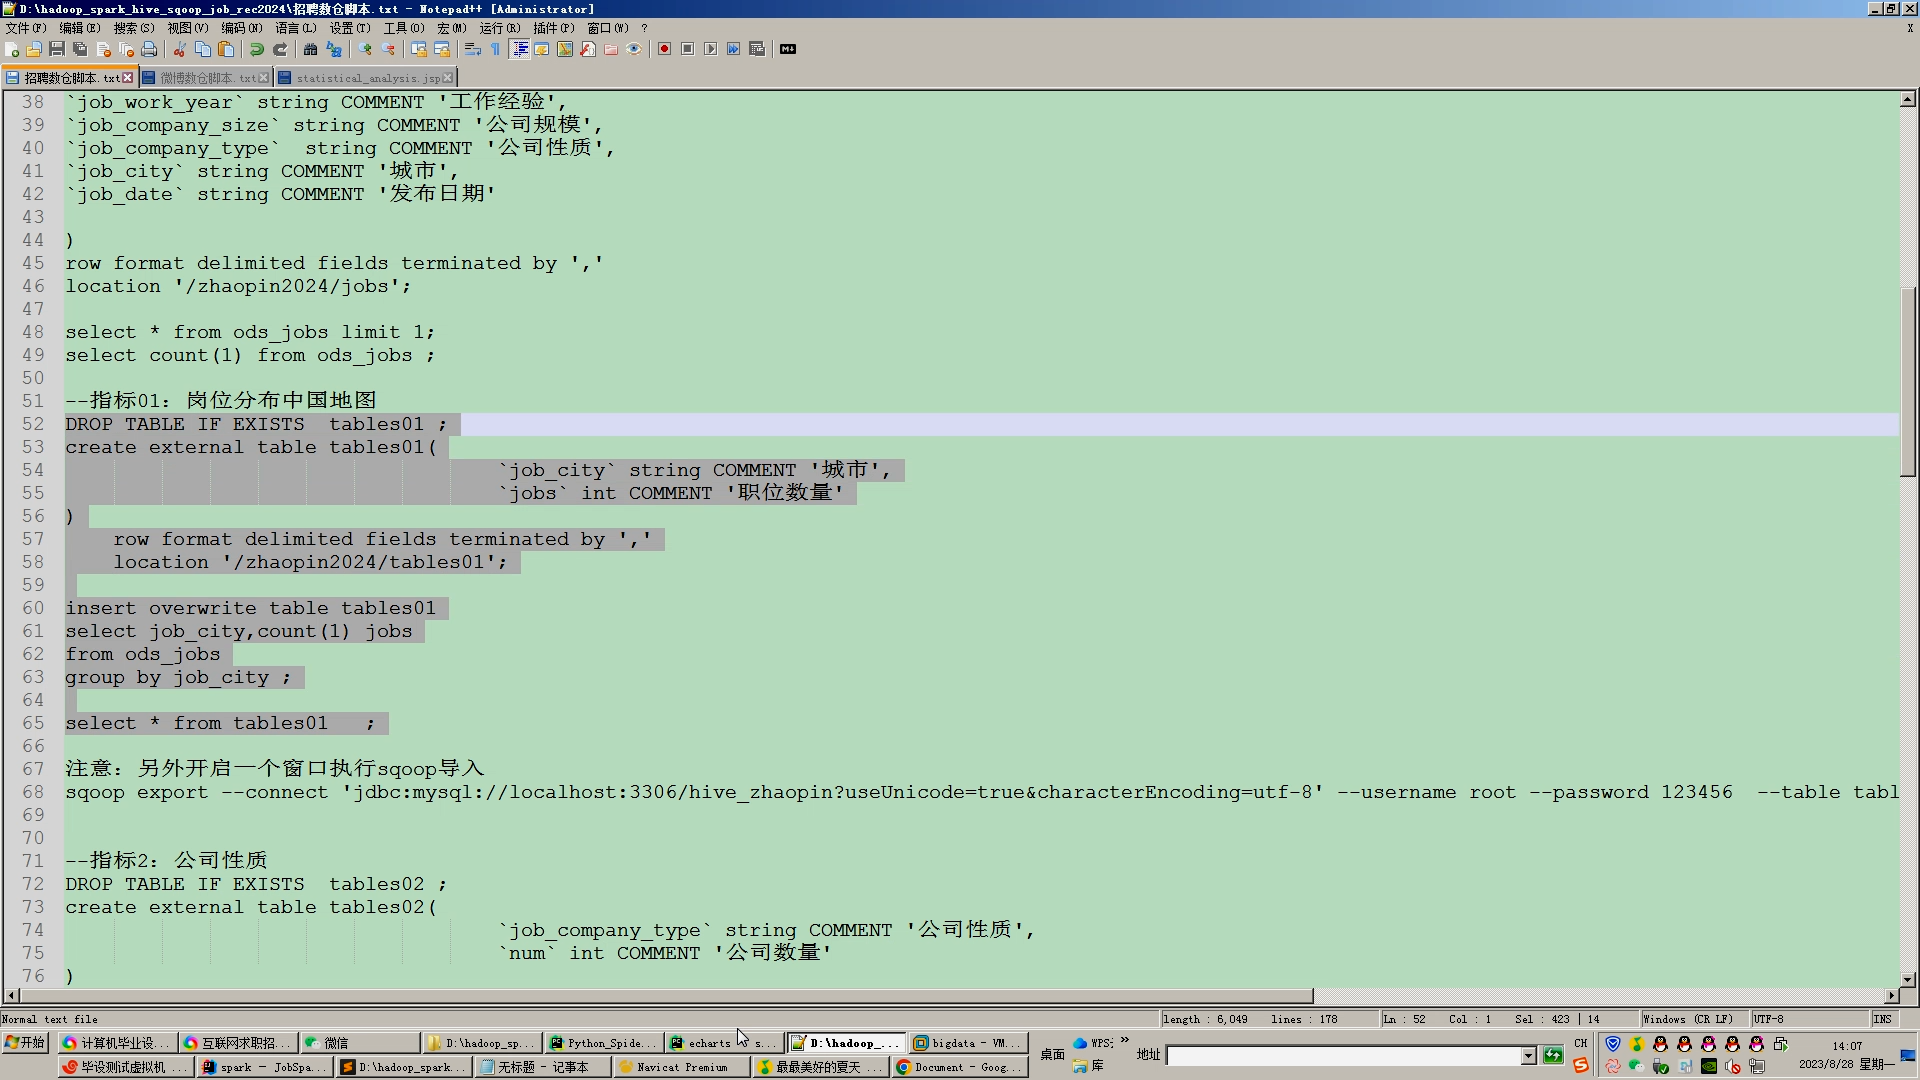The image size is (1920, 1080).
Task: Open the 编码 (Encoding) menu
Action: click(241, 28)
